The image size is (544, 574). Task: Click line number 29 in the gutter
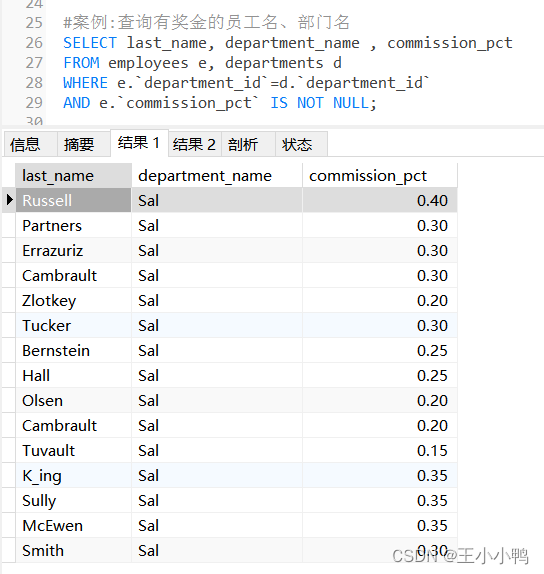coord(34,103)
